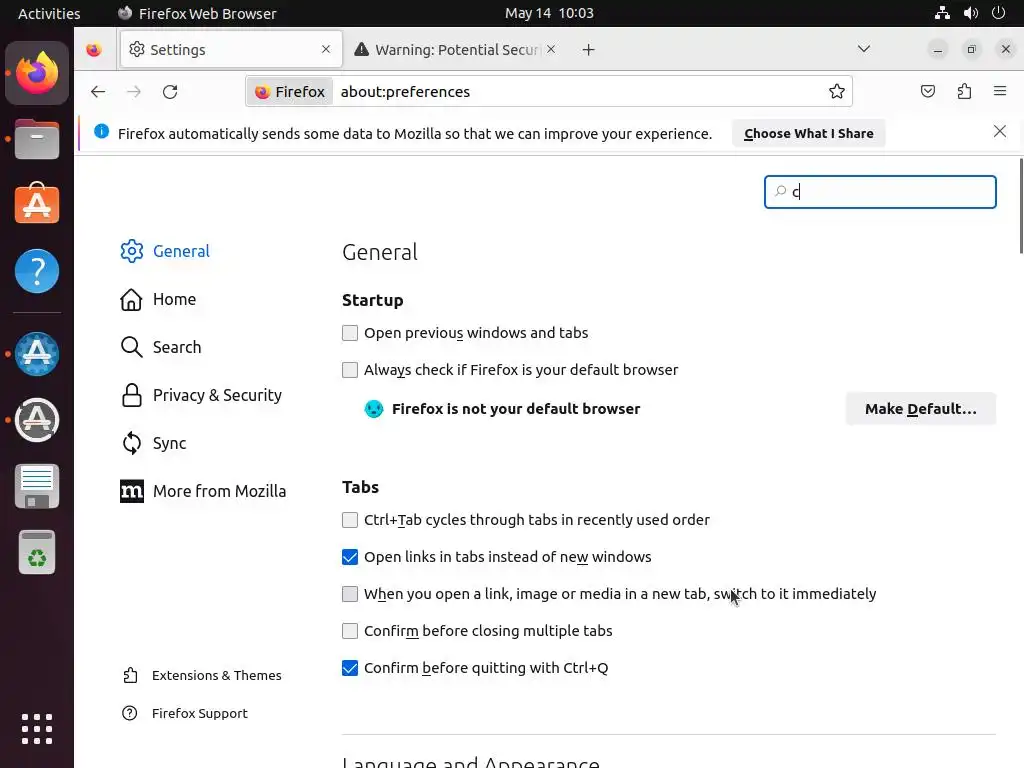
Task: Enable Confirm before closing multiple tabs
Action: (350, 631)
